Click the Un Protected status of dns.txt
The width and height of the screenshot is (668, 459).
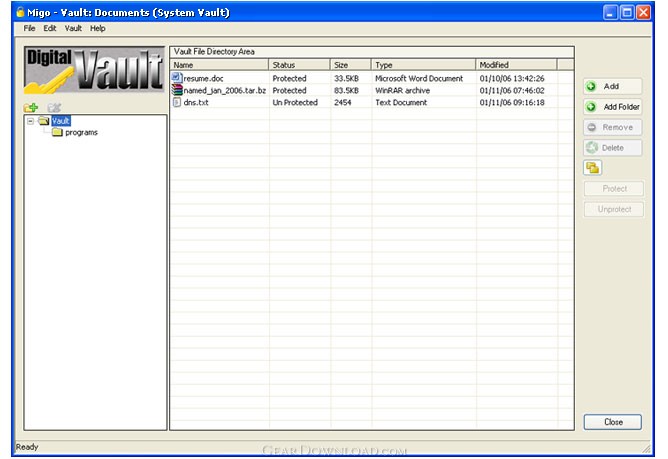pos(295,102)
